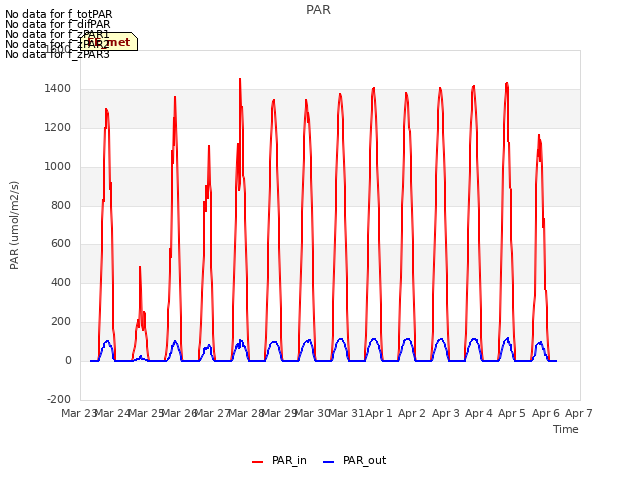Image resolution: width=640 pixels, height=480 pixels.
Task: Click the -200 y-axis tick label
Action: tap(59, 399)
